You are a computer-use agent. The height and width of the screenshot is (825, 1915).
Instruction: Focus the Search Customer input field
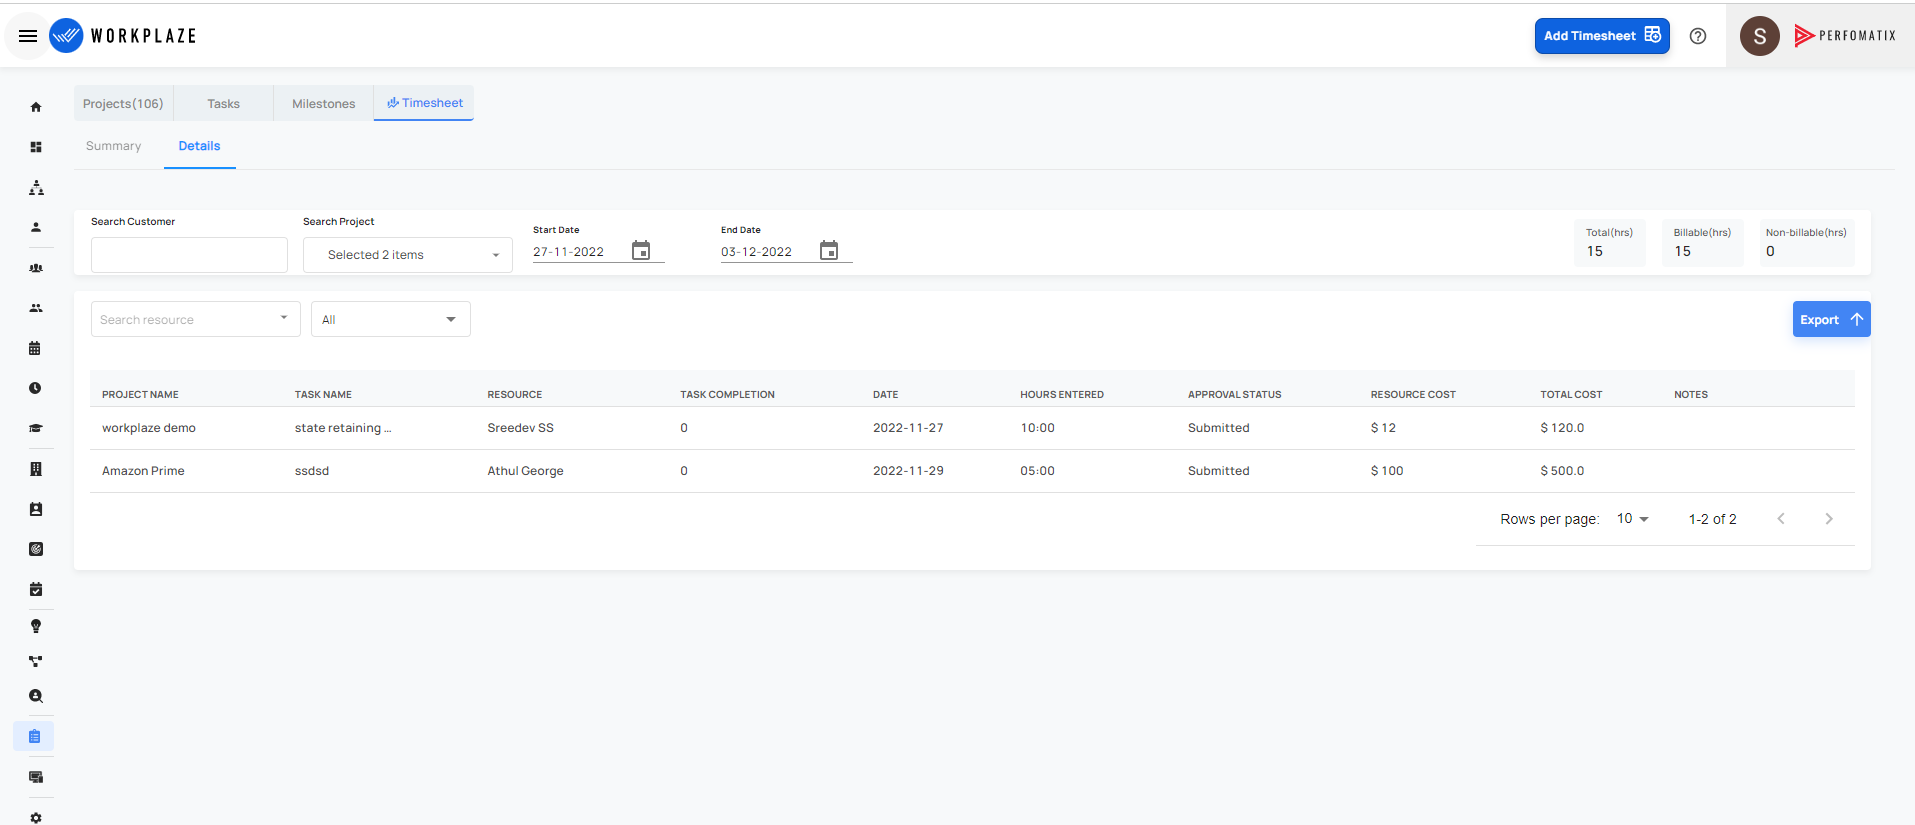(189, 255)
